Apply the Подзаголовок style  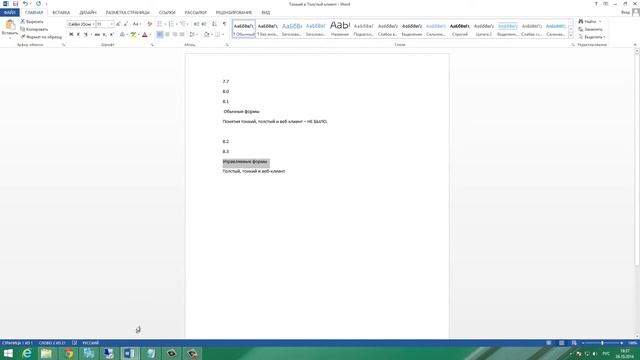[x=364, y=29]
